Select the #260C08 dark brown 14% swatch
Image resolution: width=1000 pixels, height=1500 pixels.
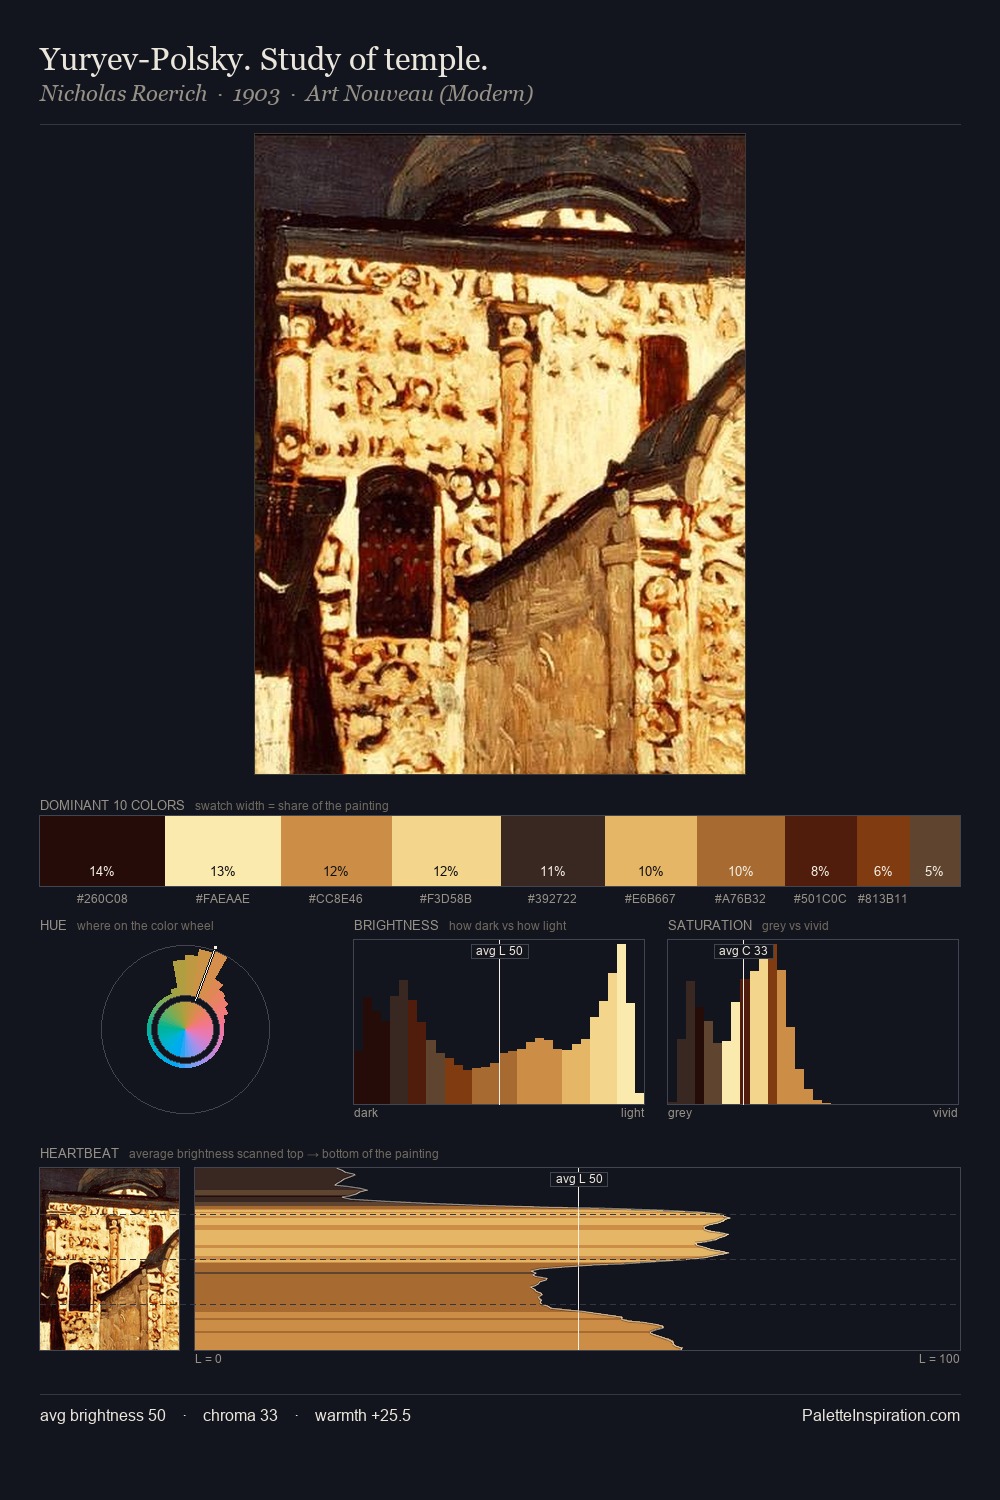pyautogui.click(x=102, y=851)
